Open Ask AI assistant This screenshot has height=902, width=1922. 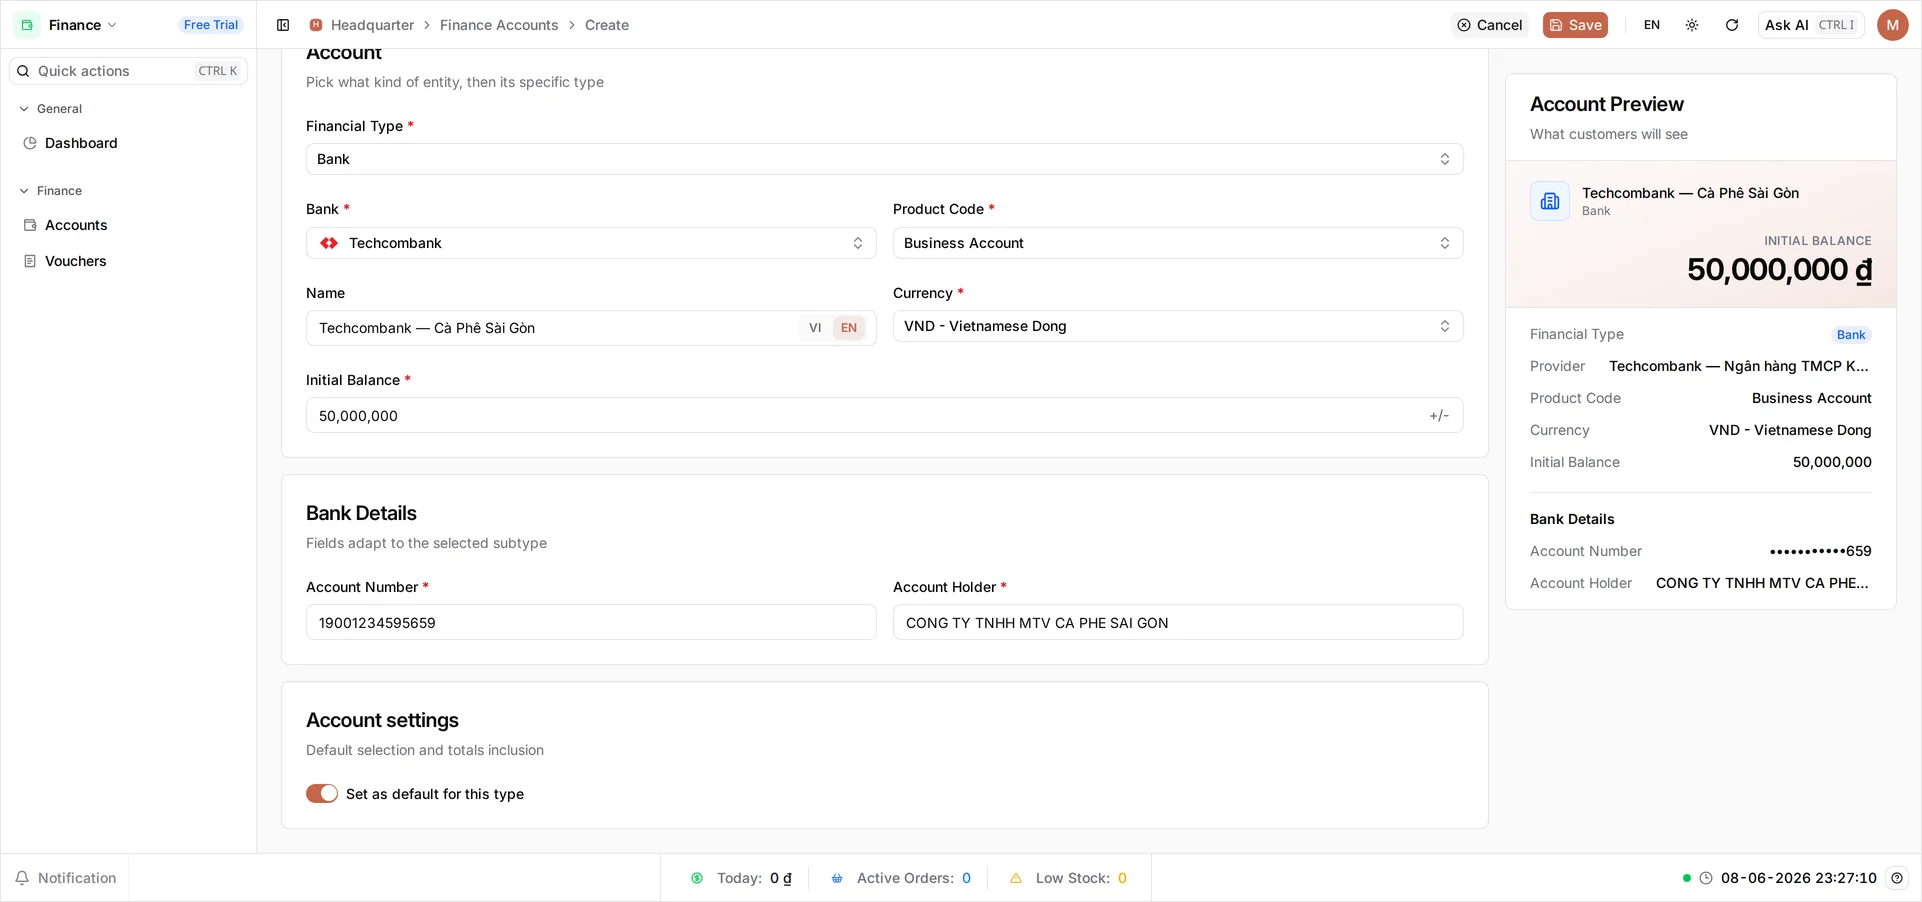coord(1811,25)
